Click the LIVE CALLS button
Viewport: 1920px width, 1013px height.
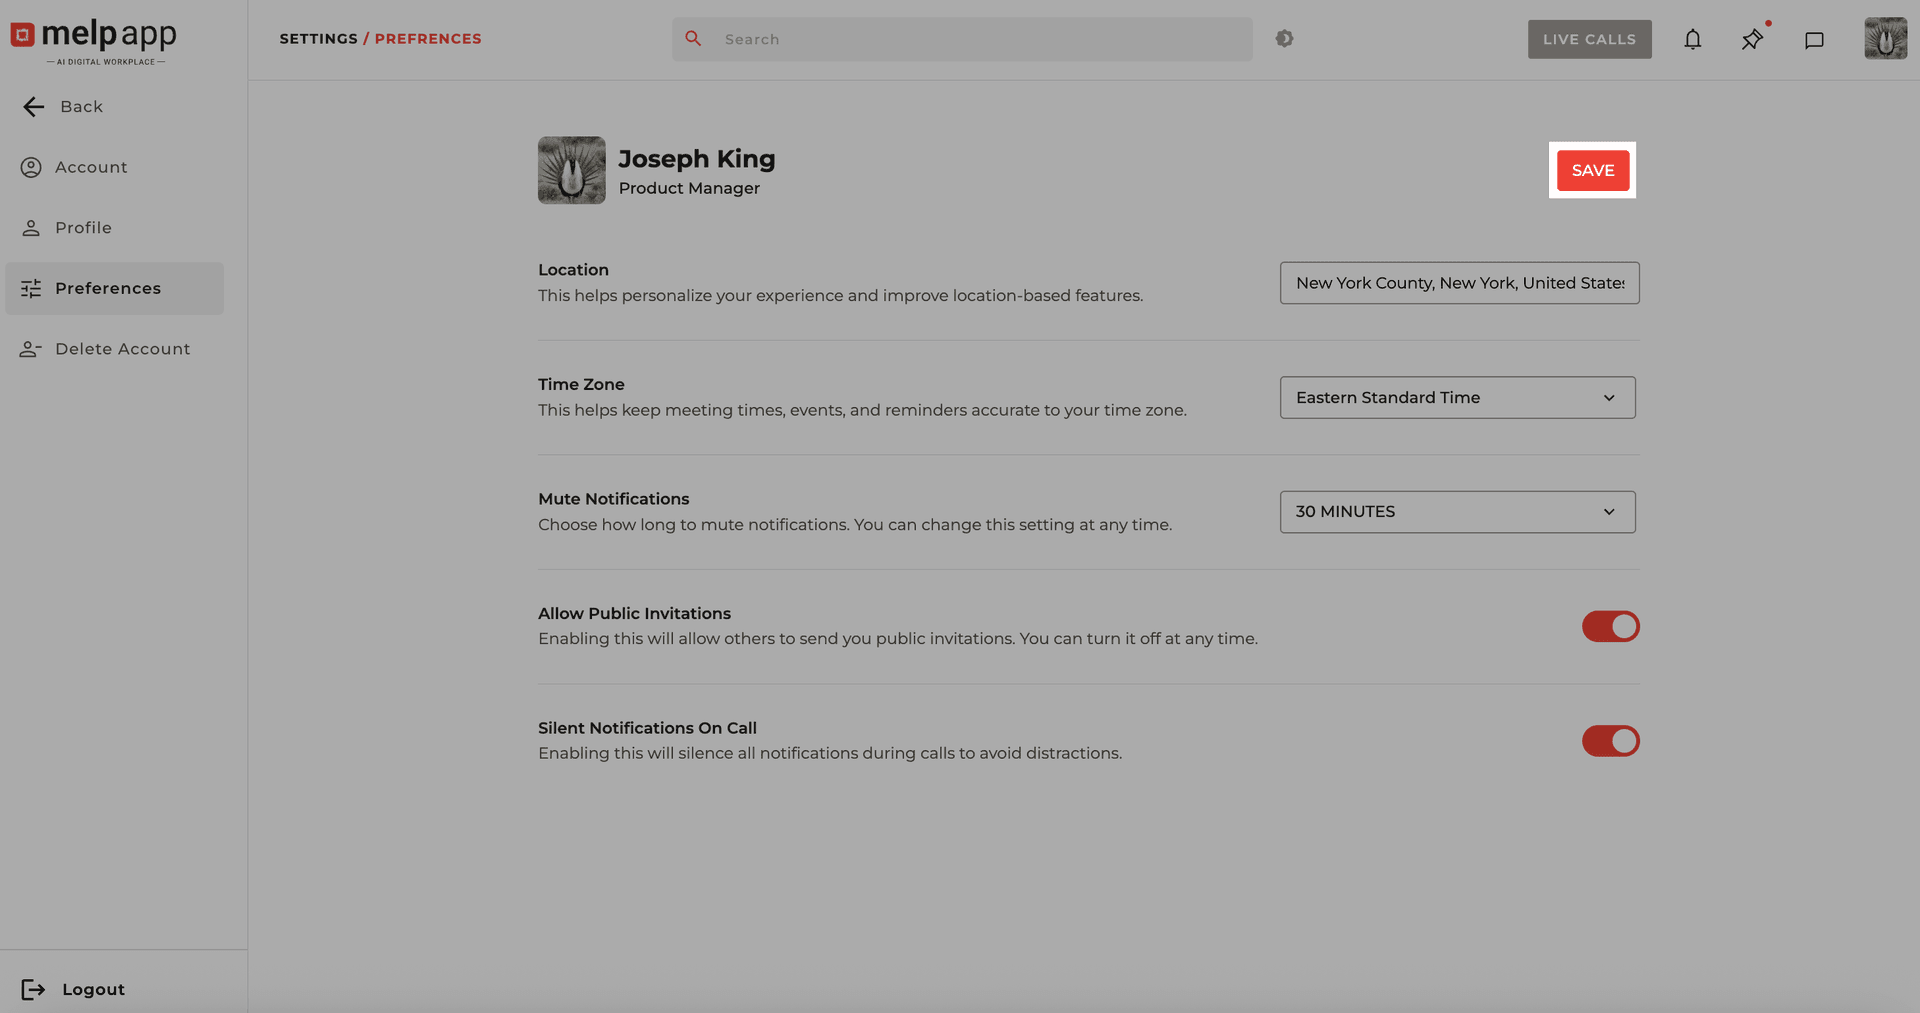coord(1589,39)
